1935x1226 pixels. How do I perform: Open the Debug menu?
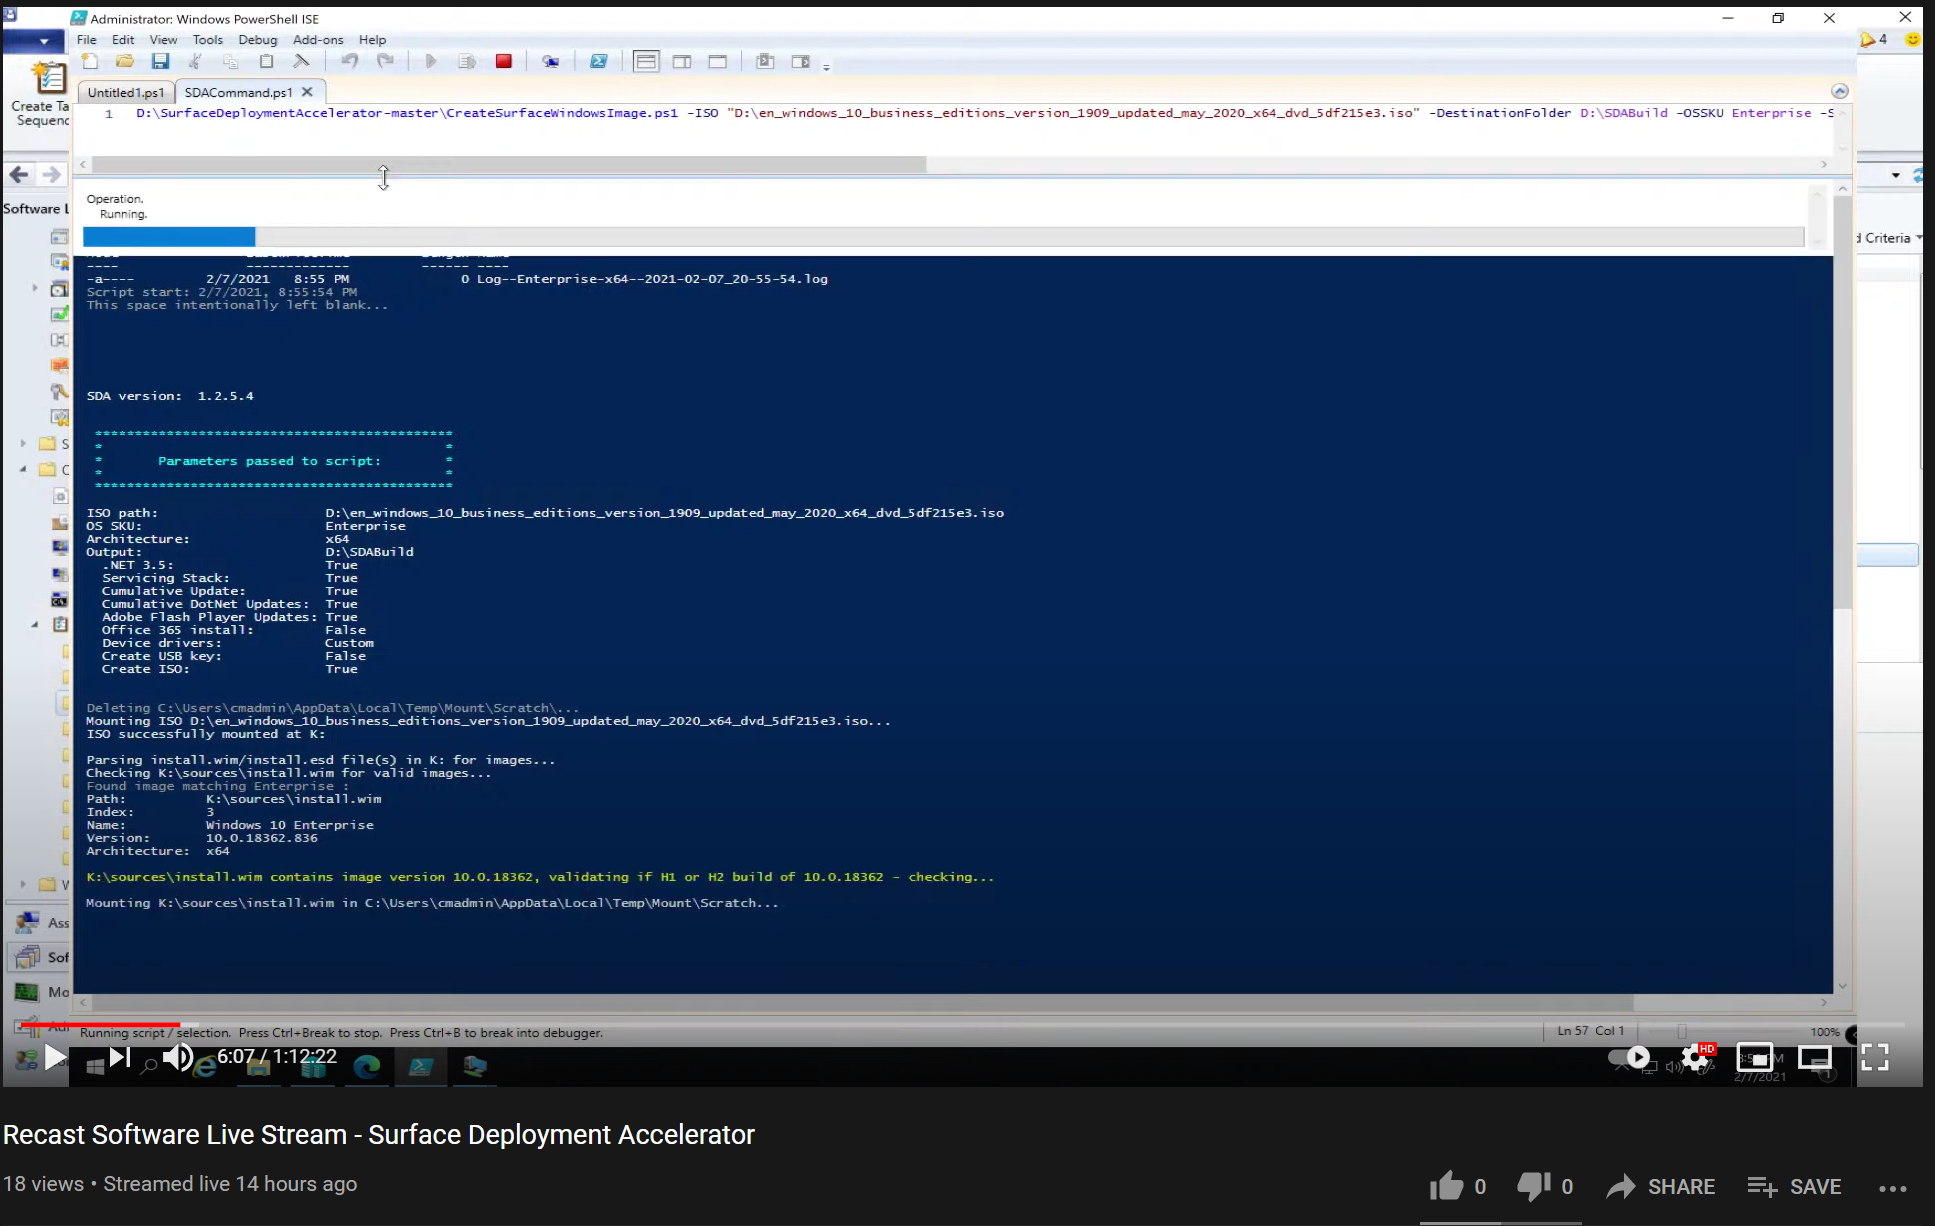click(x=257, y=40)
